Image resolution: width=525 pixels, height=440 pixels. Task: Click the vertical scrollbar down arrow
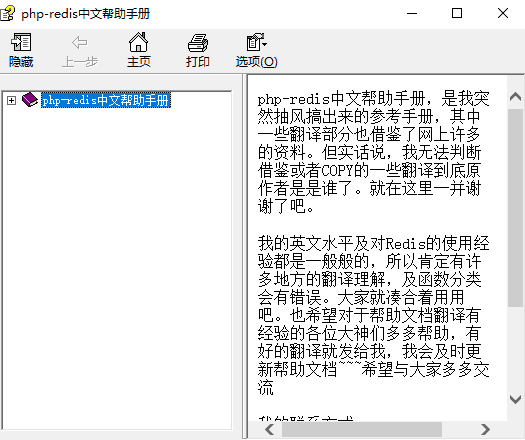click(x=515, y=399)
